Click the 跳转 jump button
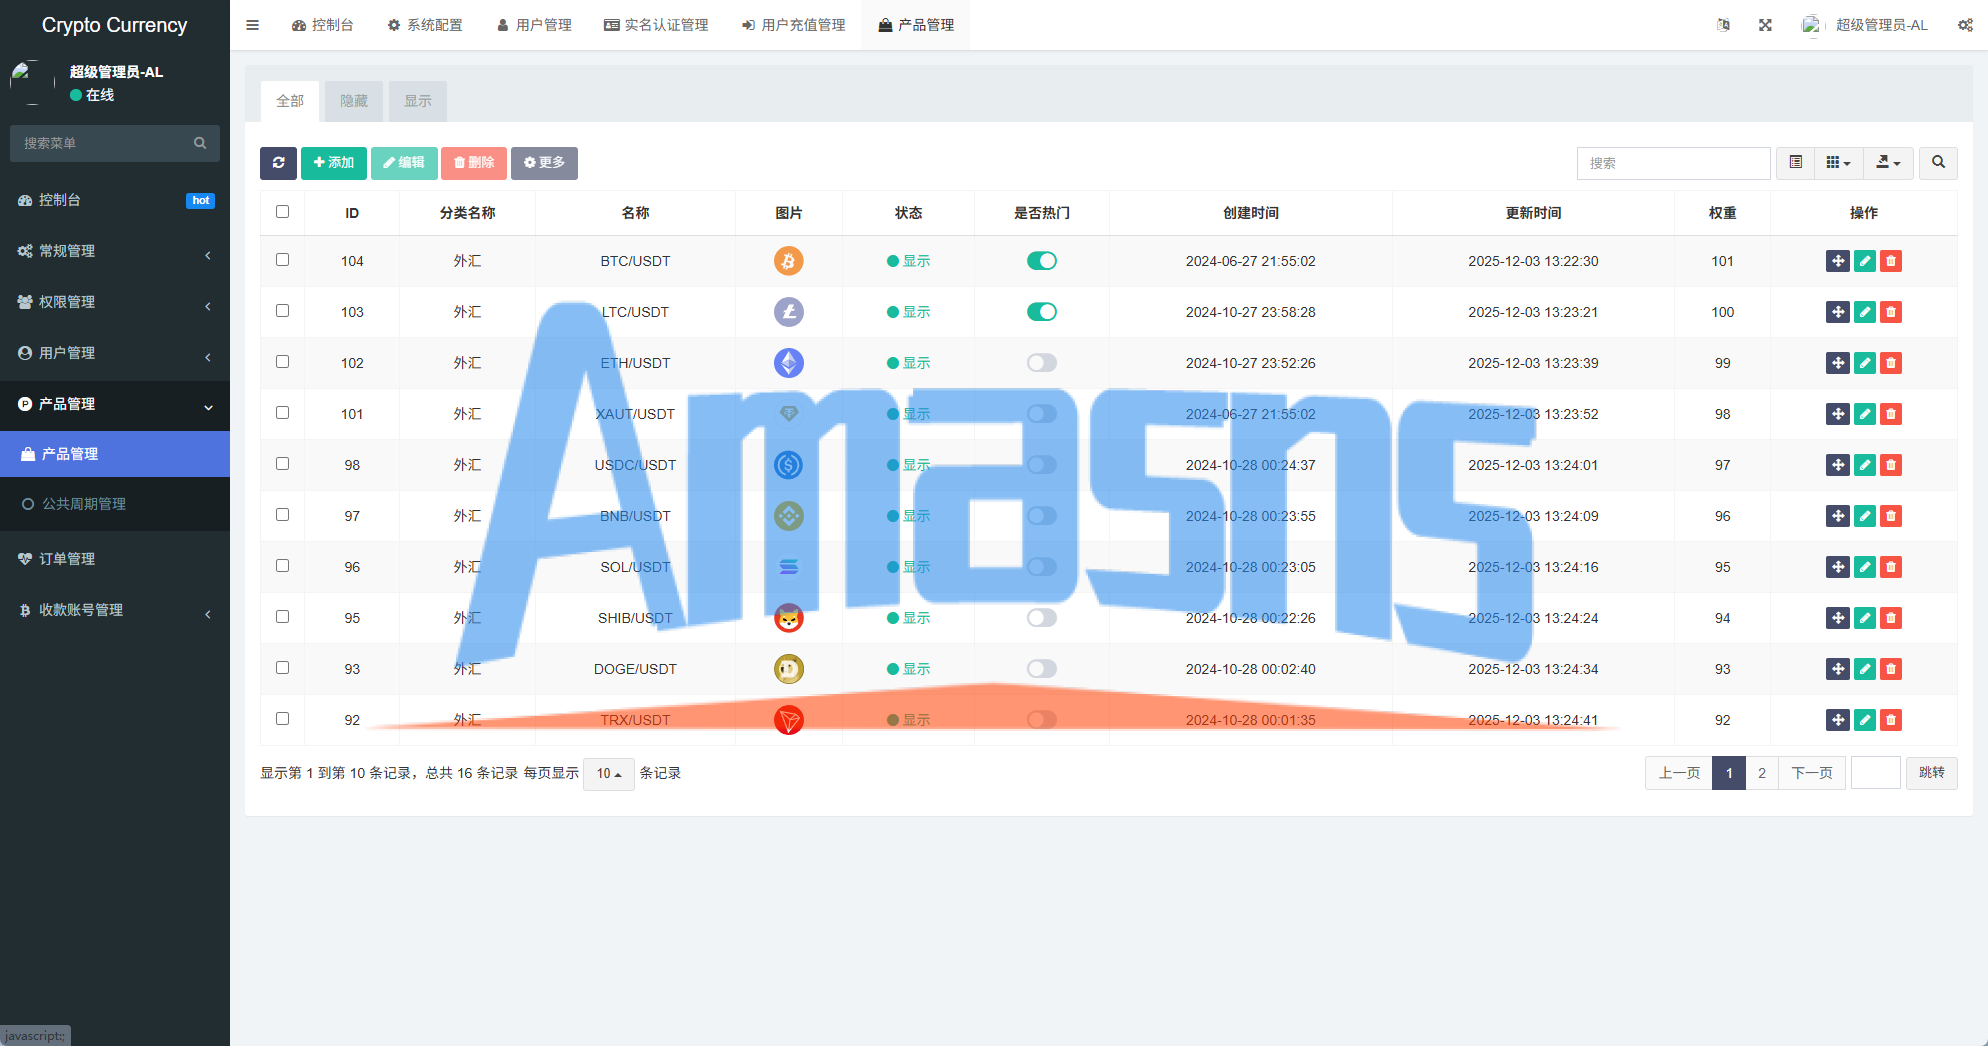This screenshot has height=1046, width=1988. [1932, 773]
